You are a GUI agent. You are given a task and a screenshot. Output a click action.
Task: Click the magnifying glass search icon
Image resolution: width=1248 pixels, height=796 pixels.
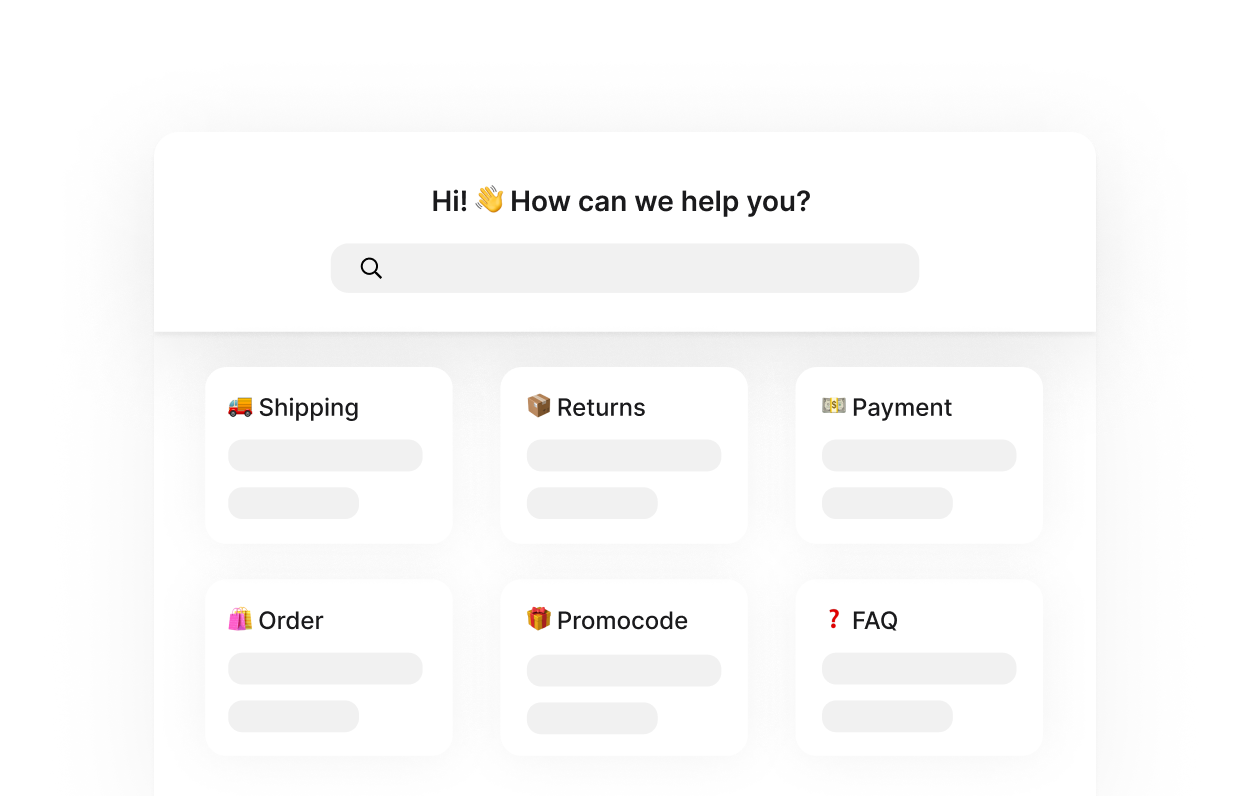371,268
